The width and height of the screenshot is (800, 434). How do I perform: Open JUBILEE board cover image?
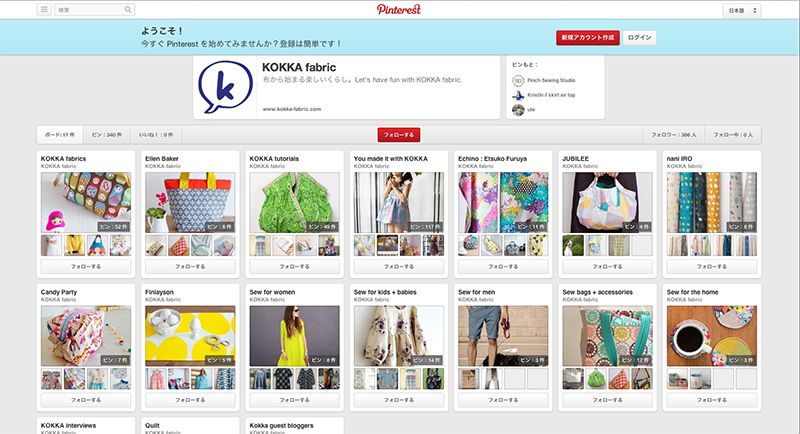(607, 202)
